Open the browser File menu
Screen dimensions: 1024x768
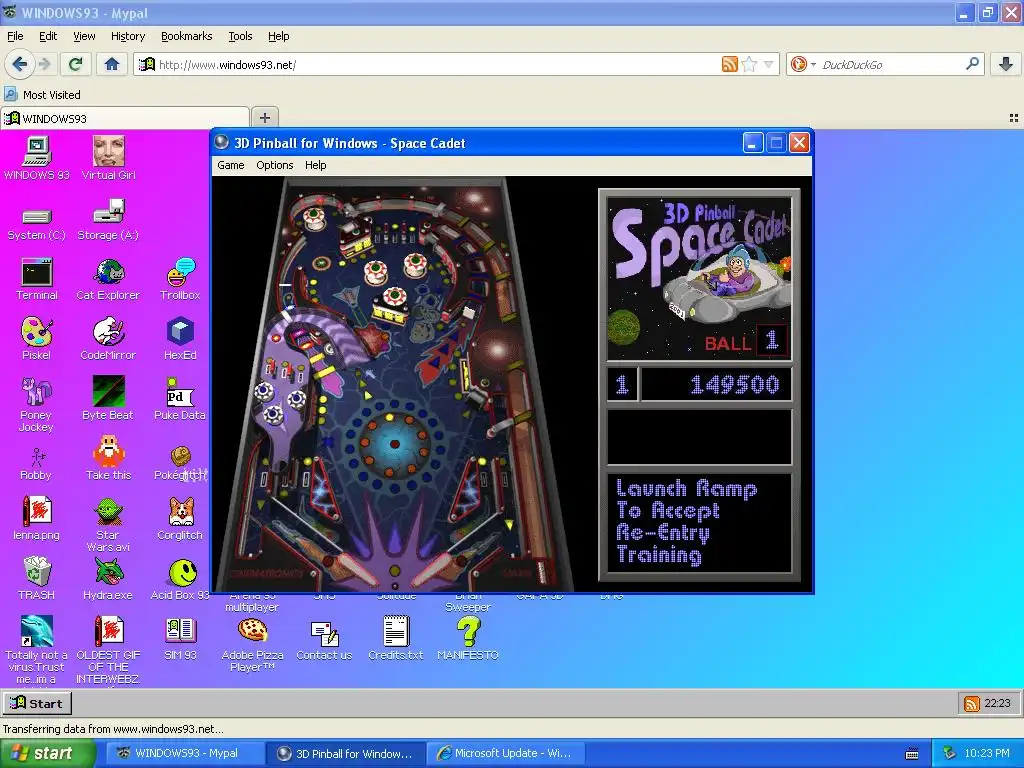click(x=15, y=36)
